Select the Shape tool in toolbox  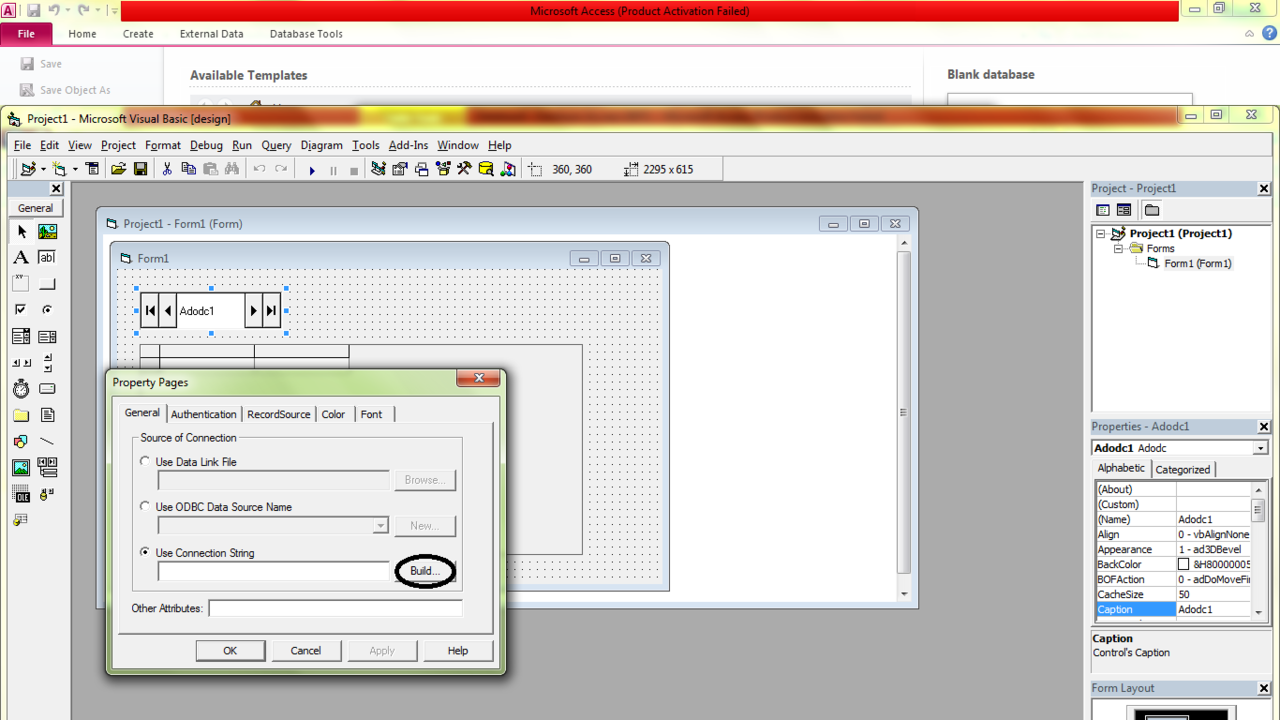21,441
